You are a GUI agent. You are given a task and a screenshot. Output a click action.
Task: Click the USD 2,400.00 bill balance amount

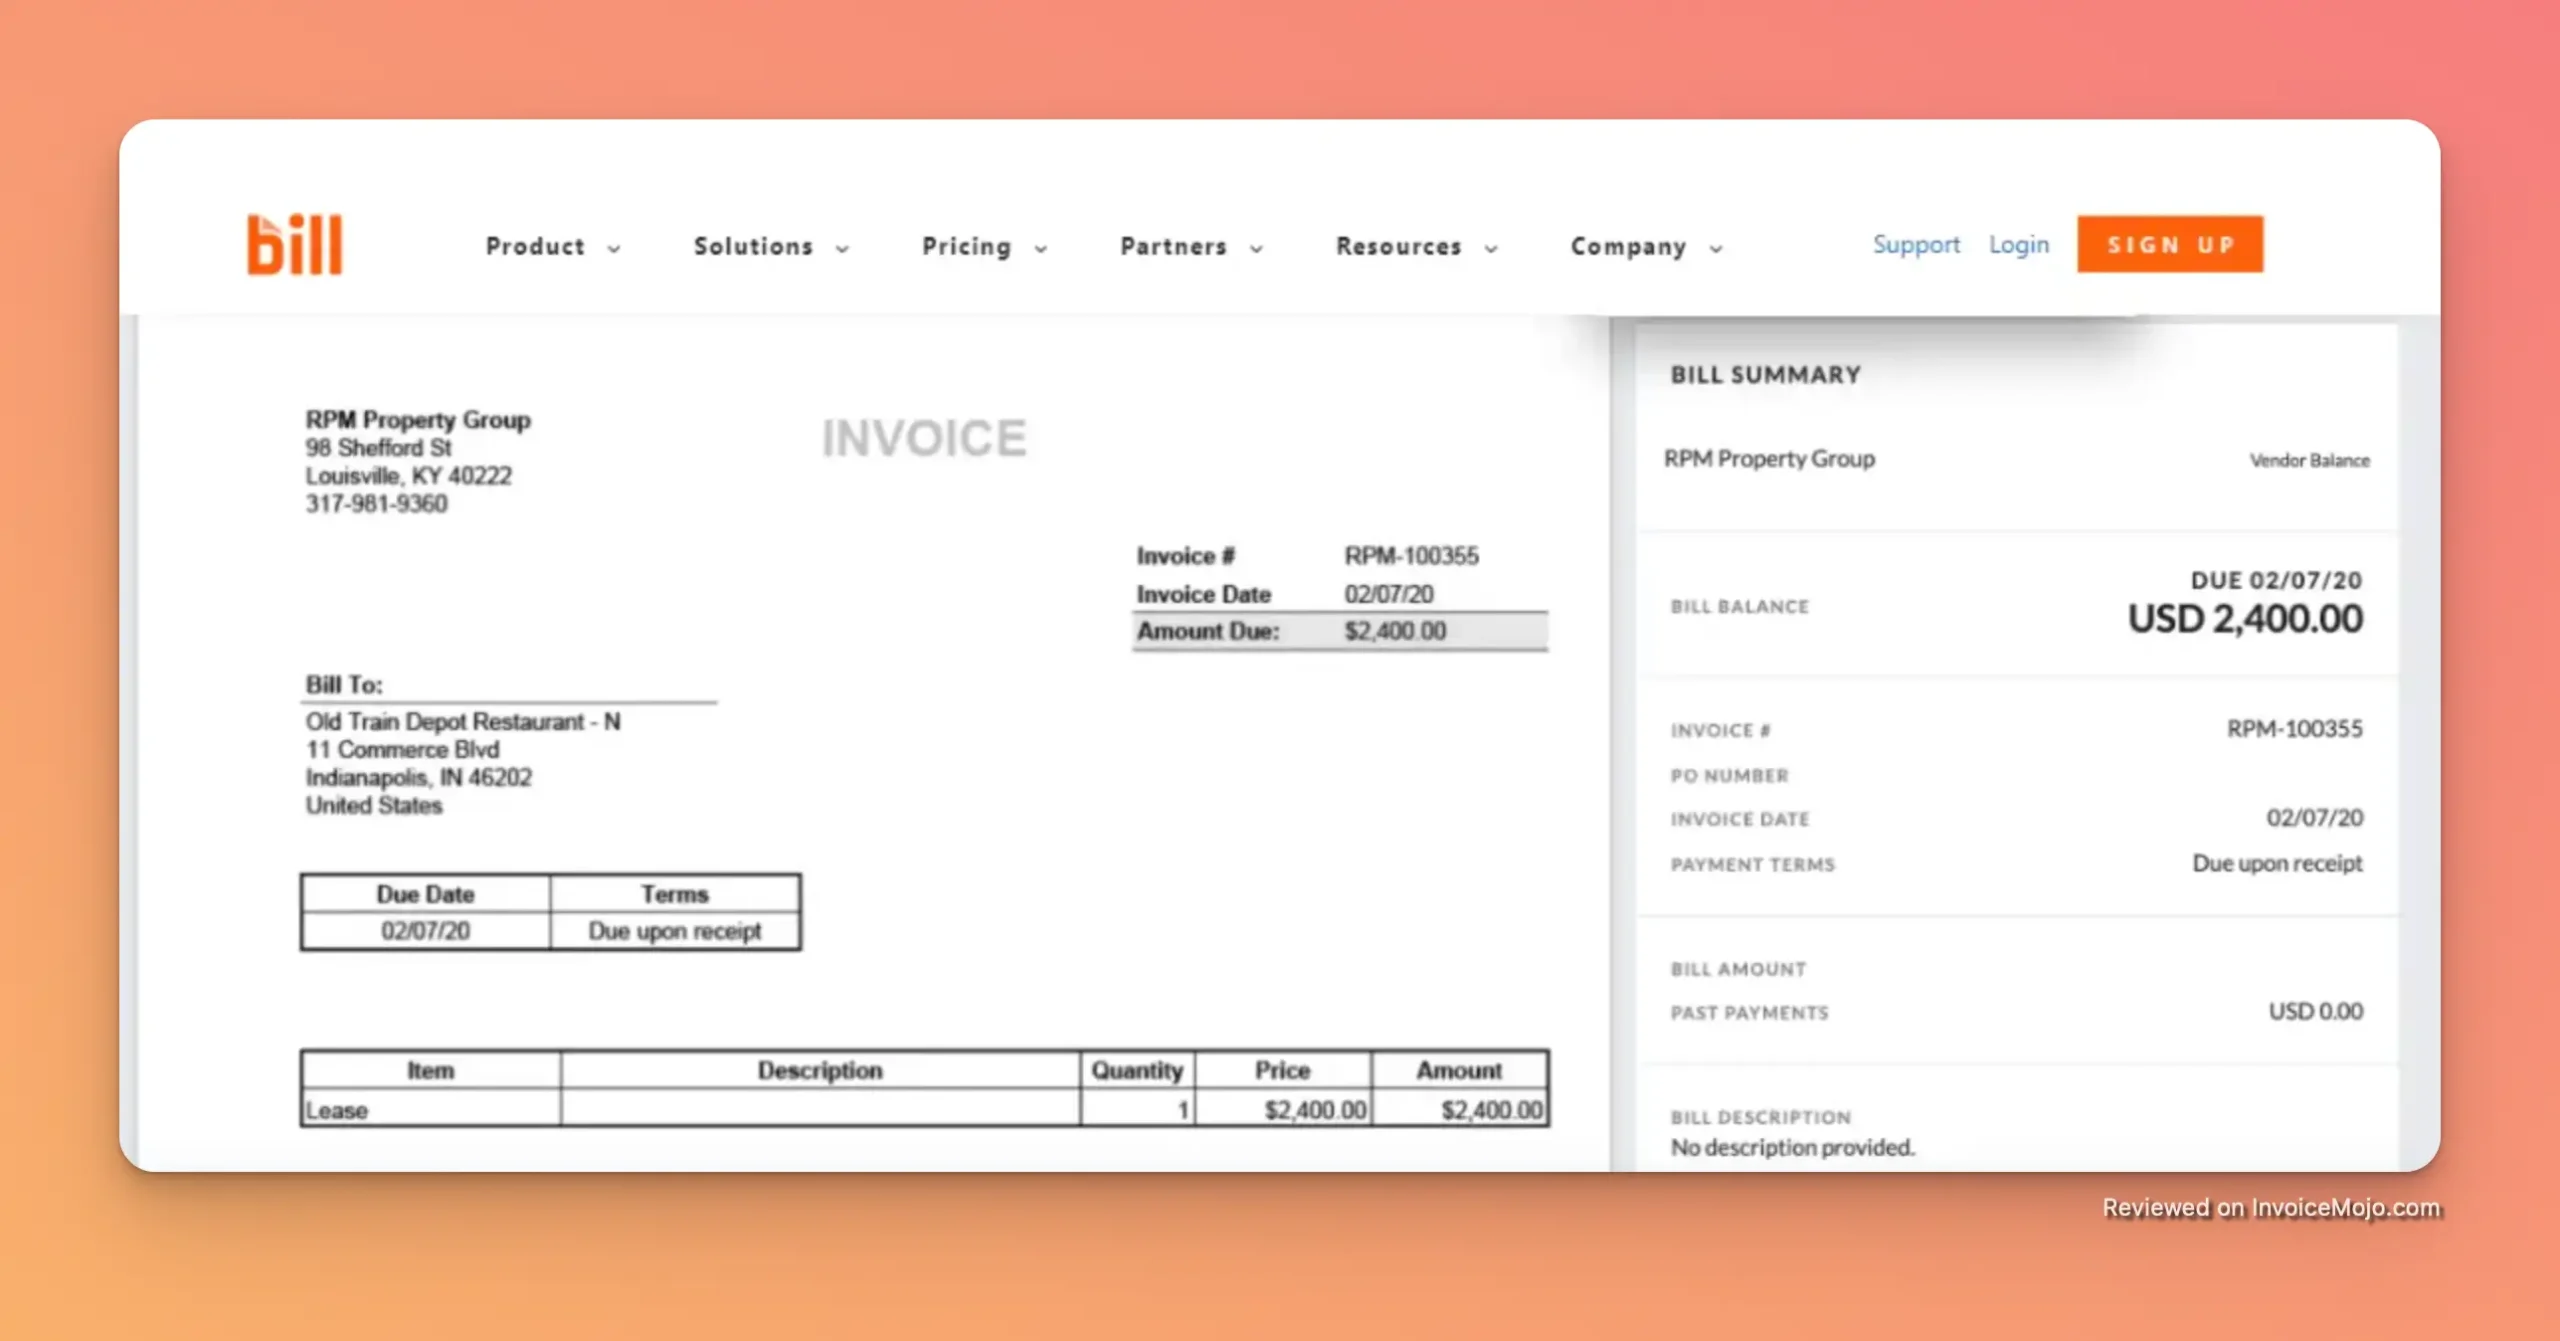coord(2245,619)
